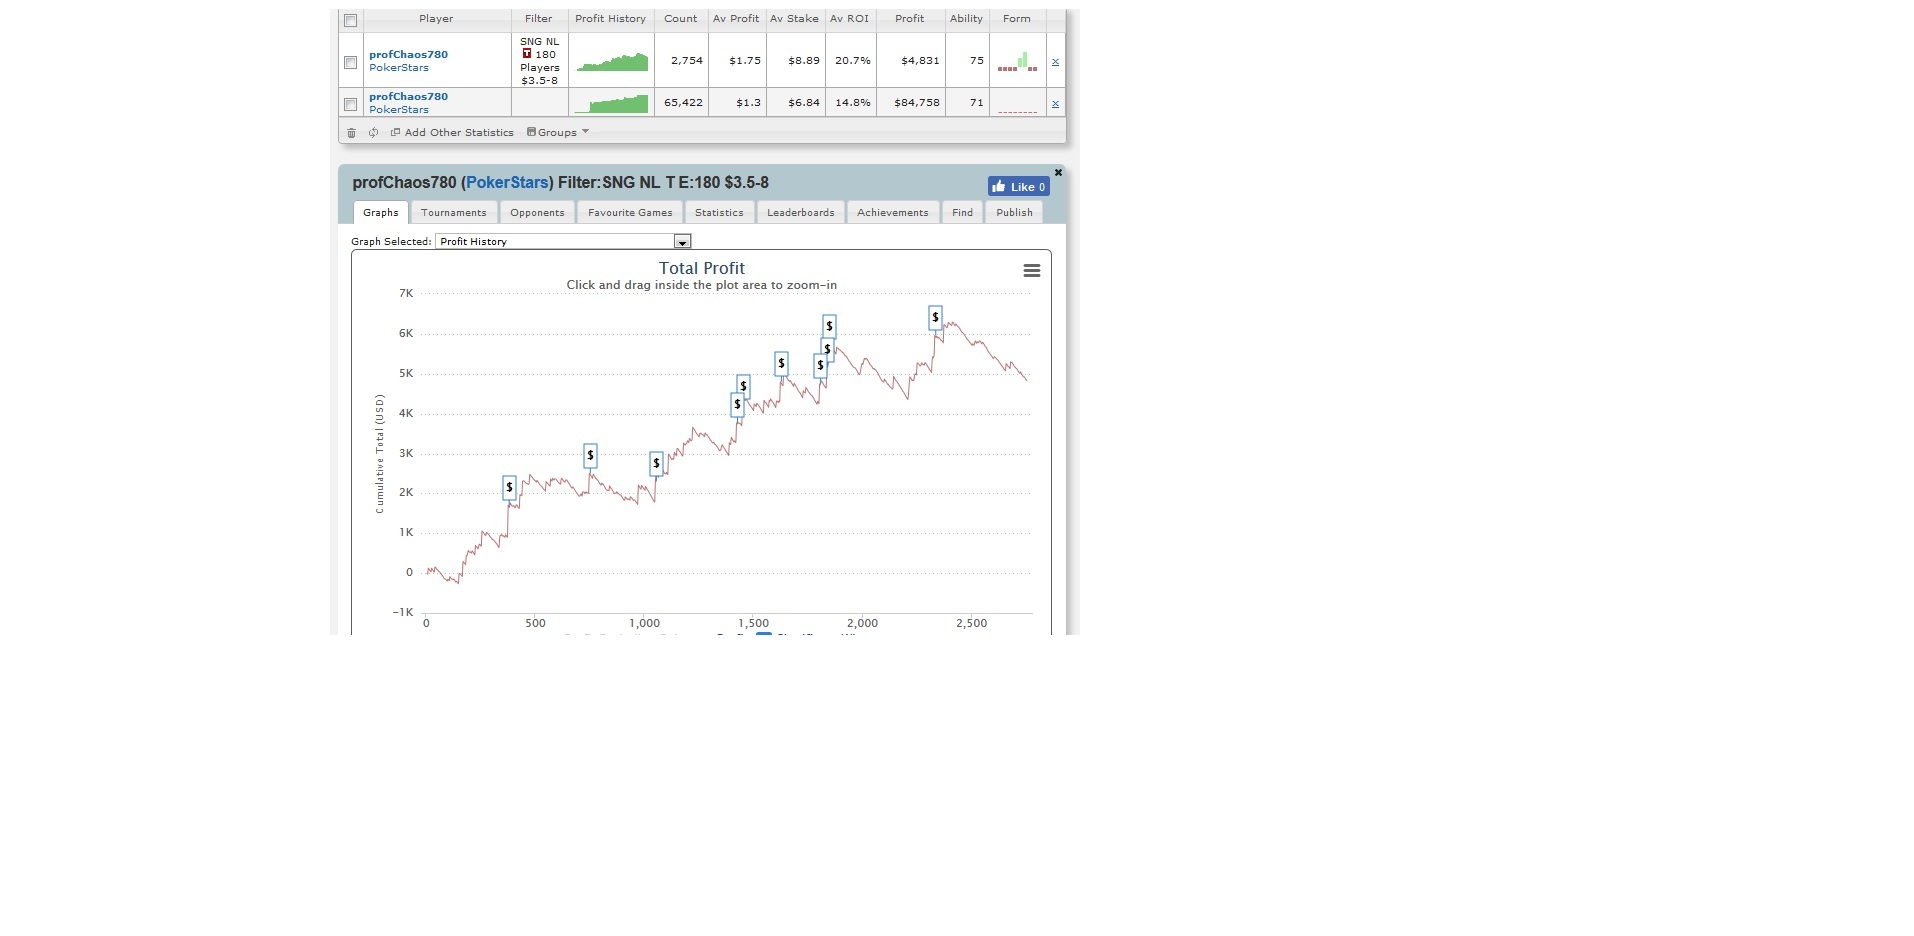Screen dimensions: 1914x936
Task: Click PokerStars link in the second table row
Action: (399, 110)
